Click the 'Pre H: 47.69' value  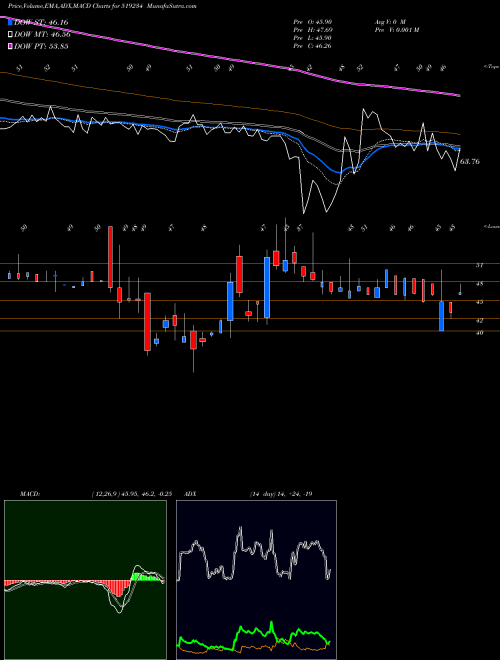(x=312, y=30)
